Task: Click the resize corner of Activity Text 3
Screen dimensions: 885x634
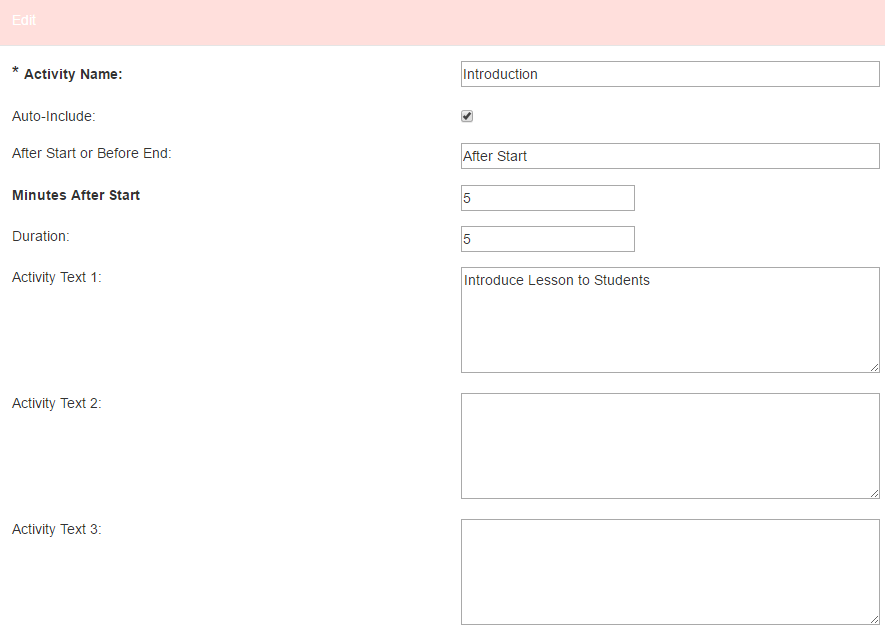Action: tap(874, 619)
